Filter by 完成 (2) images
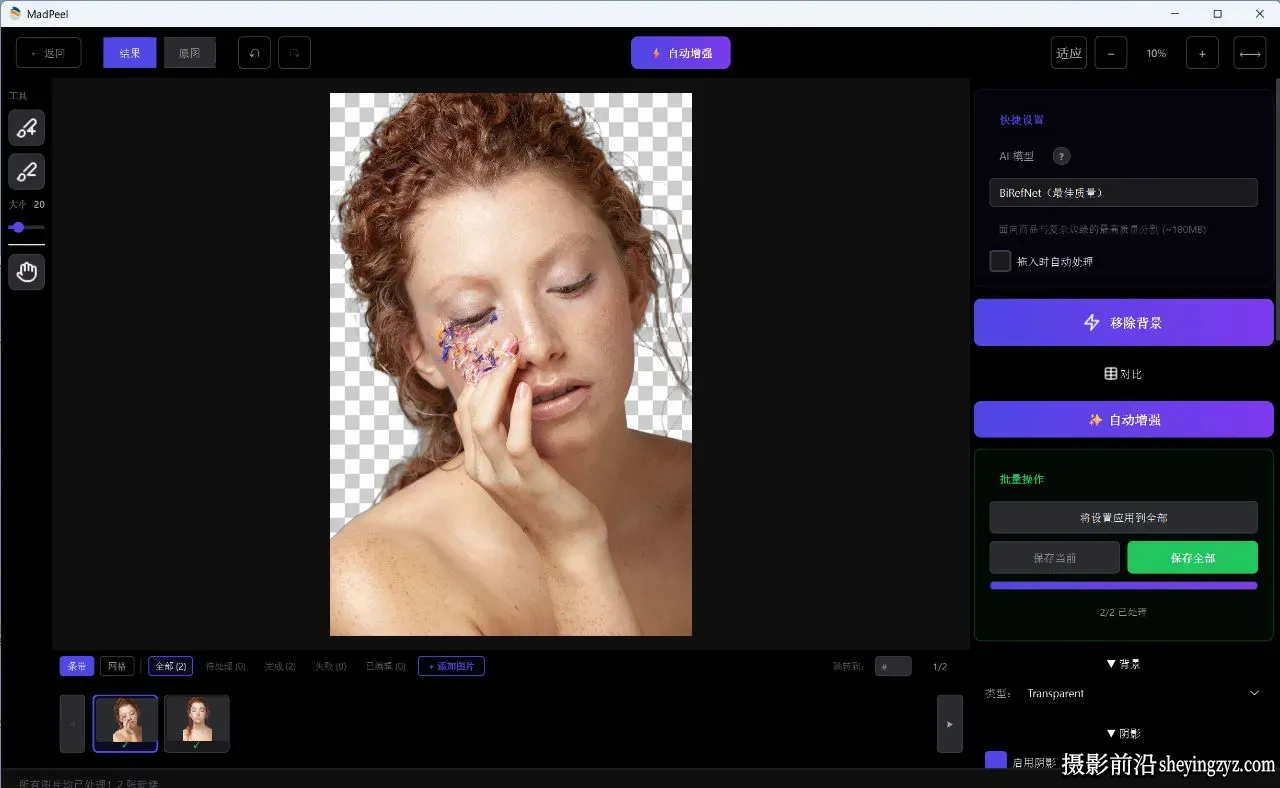1280x788 pixels. 280,666
